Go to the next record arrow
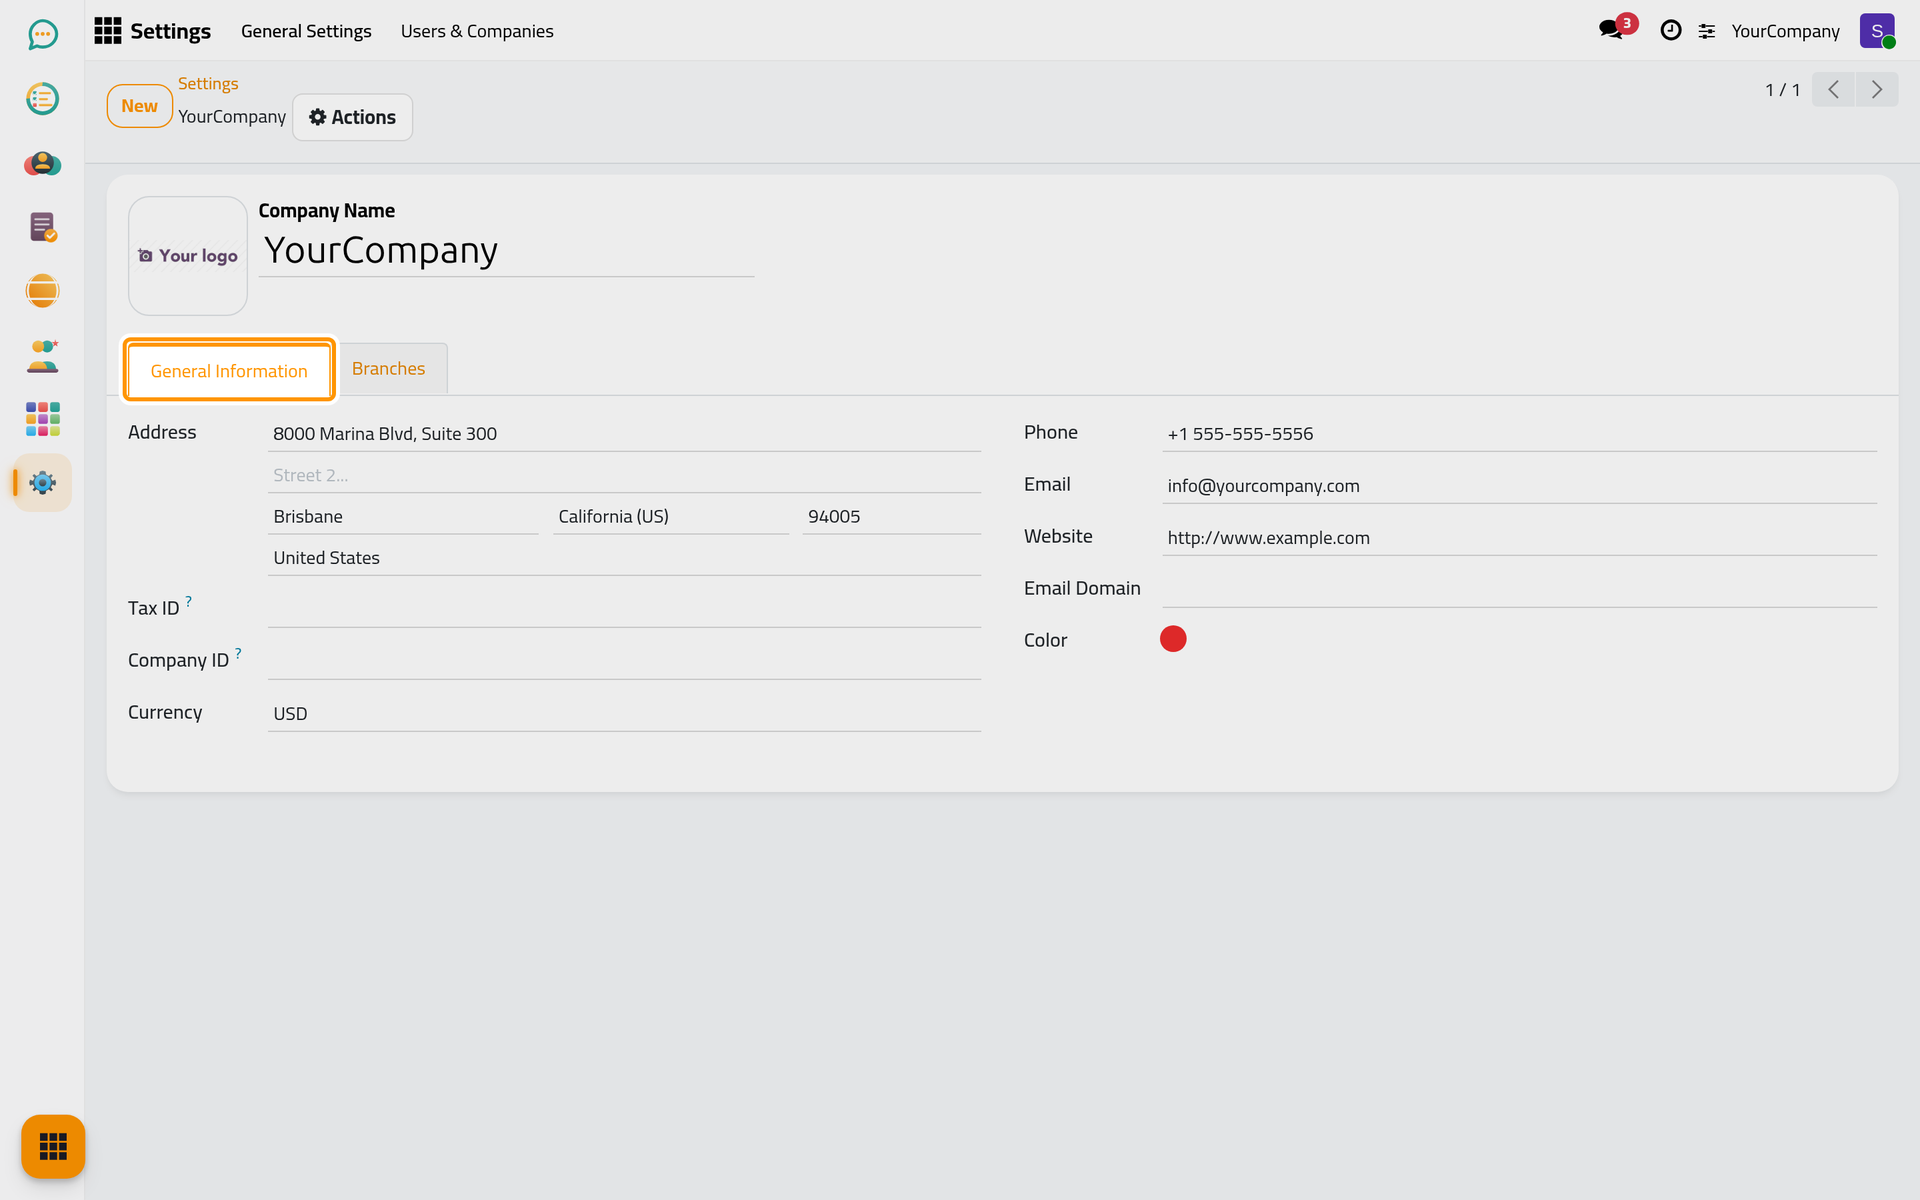 1877,90
